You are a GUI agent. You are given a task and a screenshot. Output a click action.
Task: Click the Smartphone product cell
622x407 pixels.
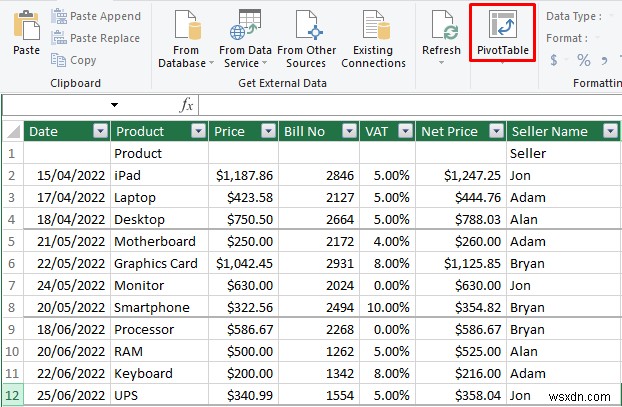(159, 307)
